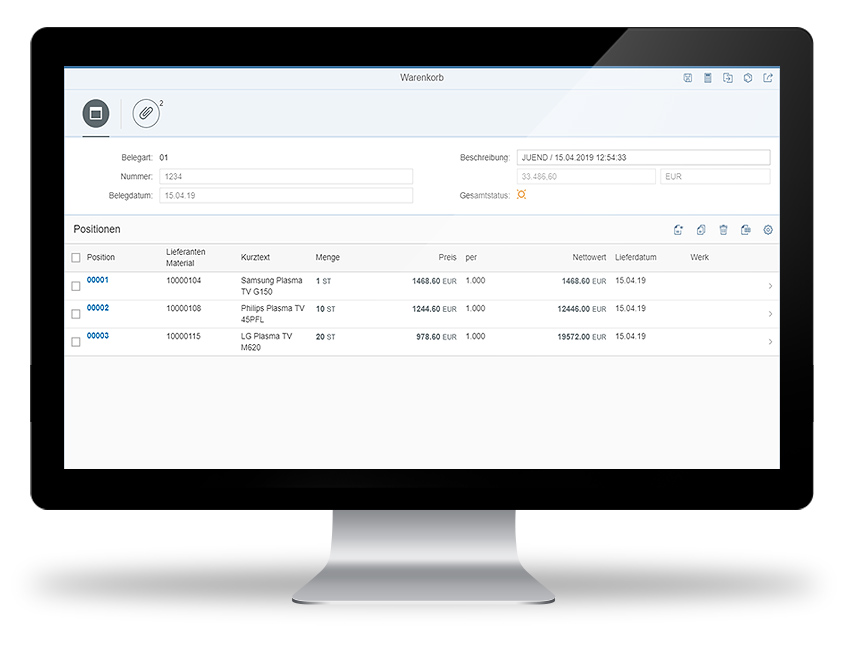Click the net value 19572.00 EUR

(582, 337)
